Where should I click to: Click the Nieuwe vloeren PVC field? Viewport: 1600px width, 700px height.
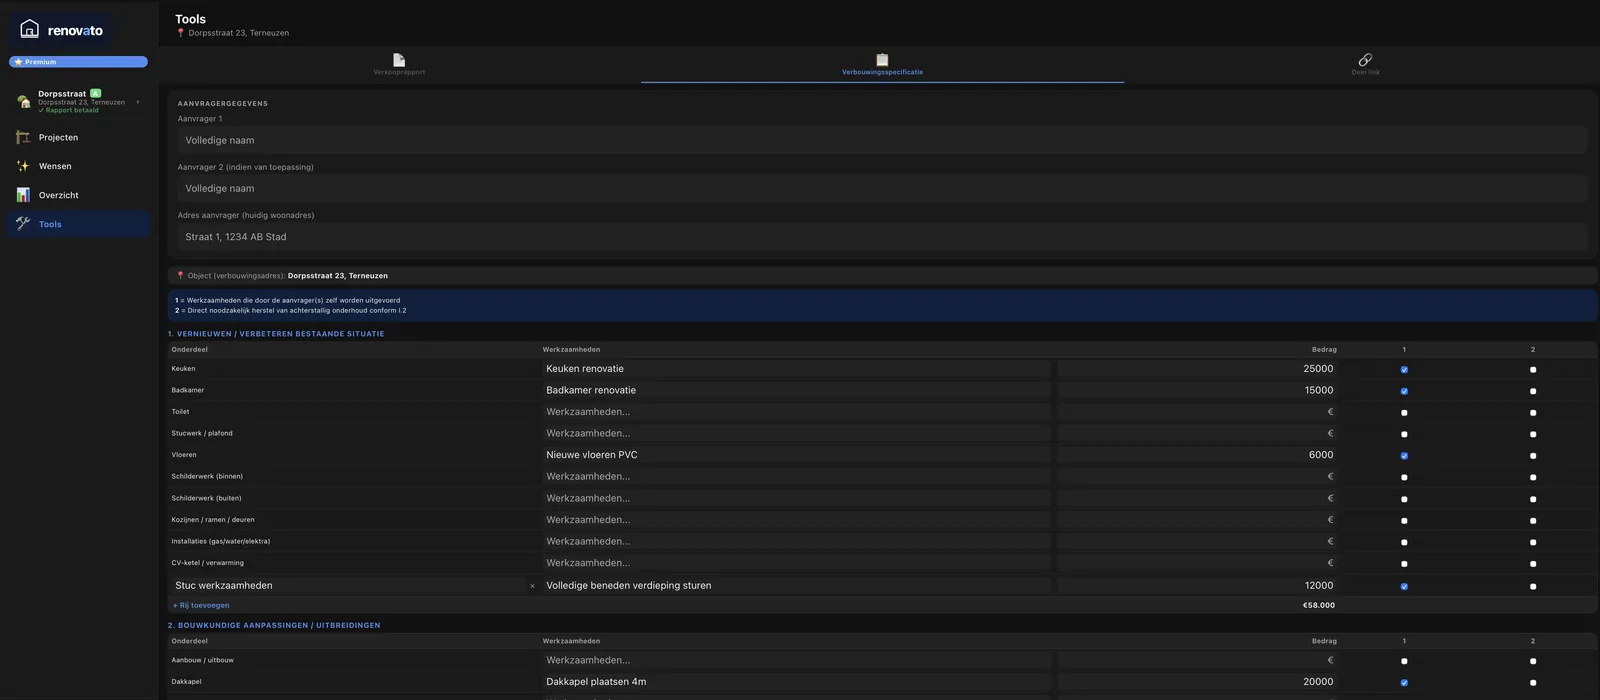796,455
